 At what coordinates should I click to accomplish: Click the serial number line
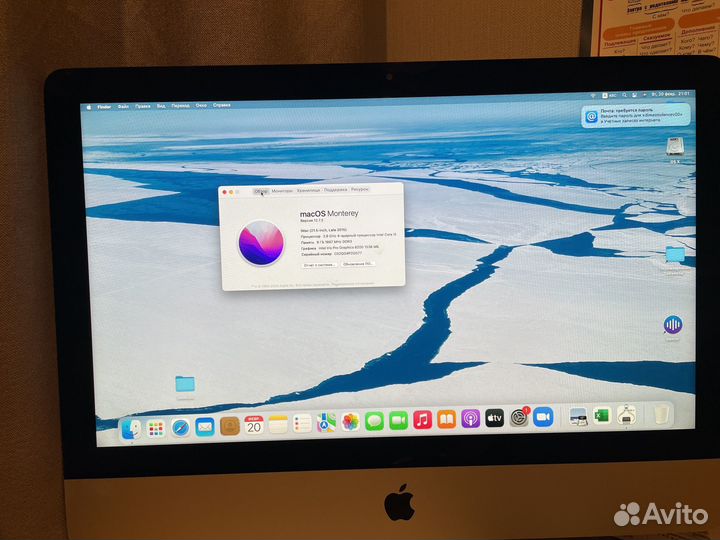[332, 253]
